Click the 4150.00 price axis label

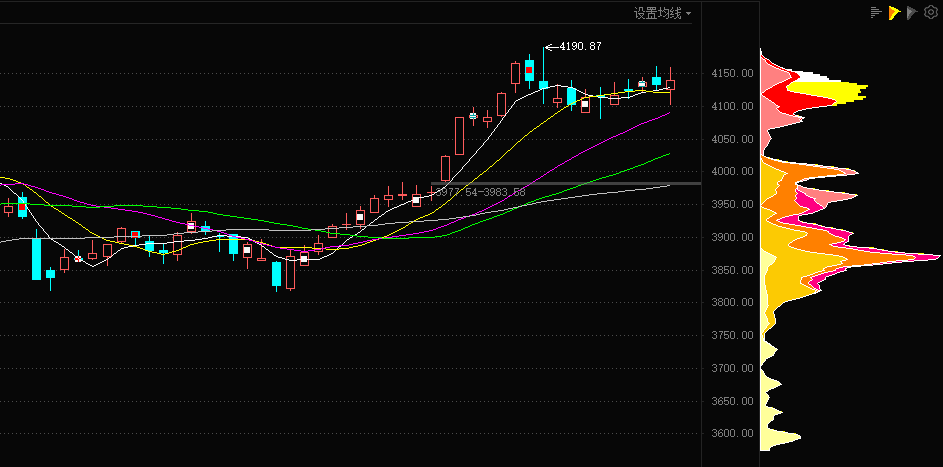pos(732,73)
